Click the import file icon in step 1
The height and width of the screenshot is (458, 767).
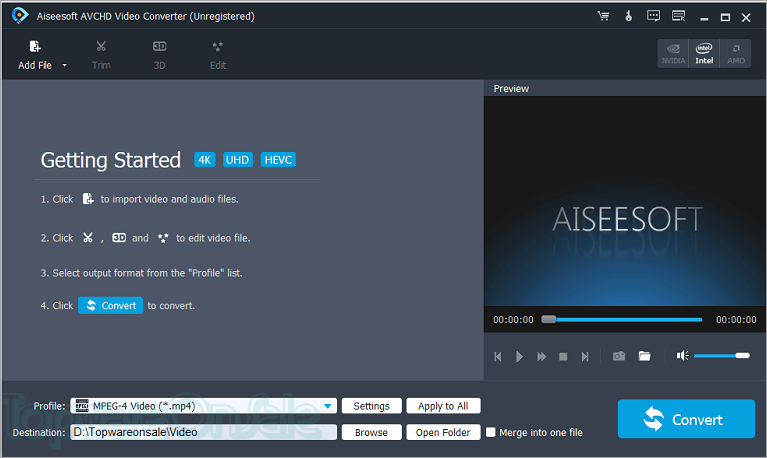(88, 199)
